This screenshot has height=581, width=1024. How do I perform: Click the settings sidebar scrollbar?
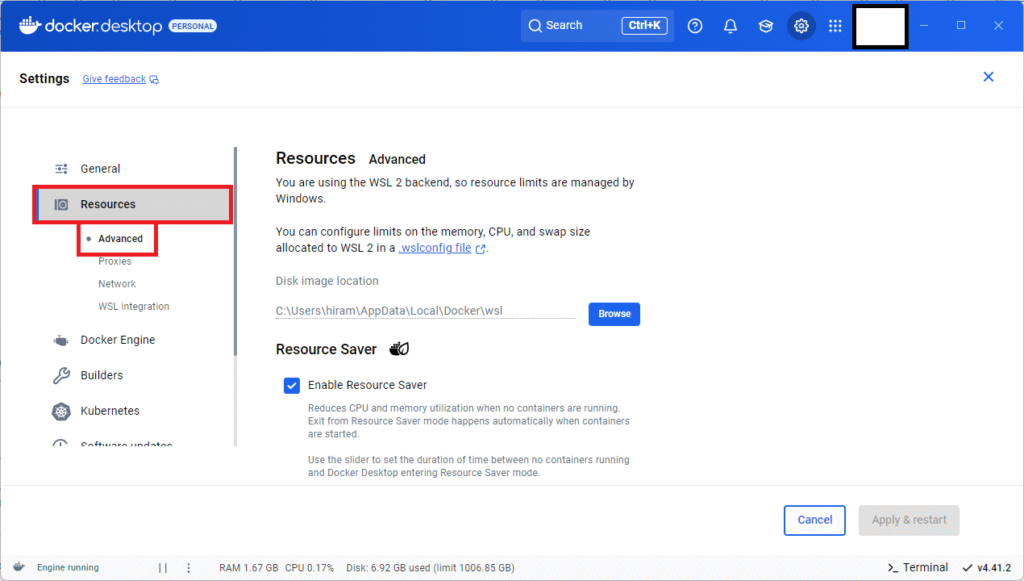point(235,251)
